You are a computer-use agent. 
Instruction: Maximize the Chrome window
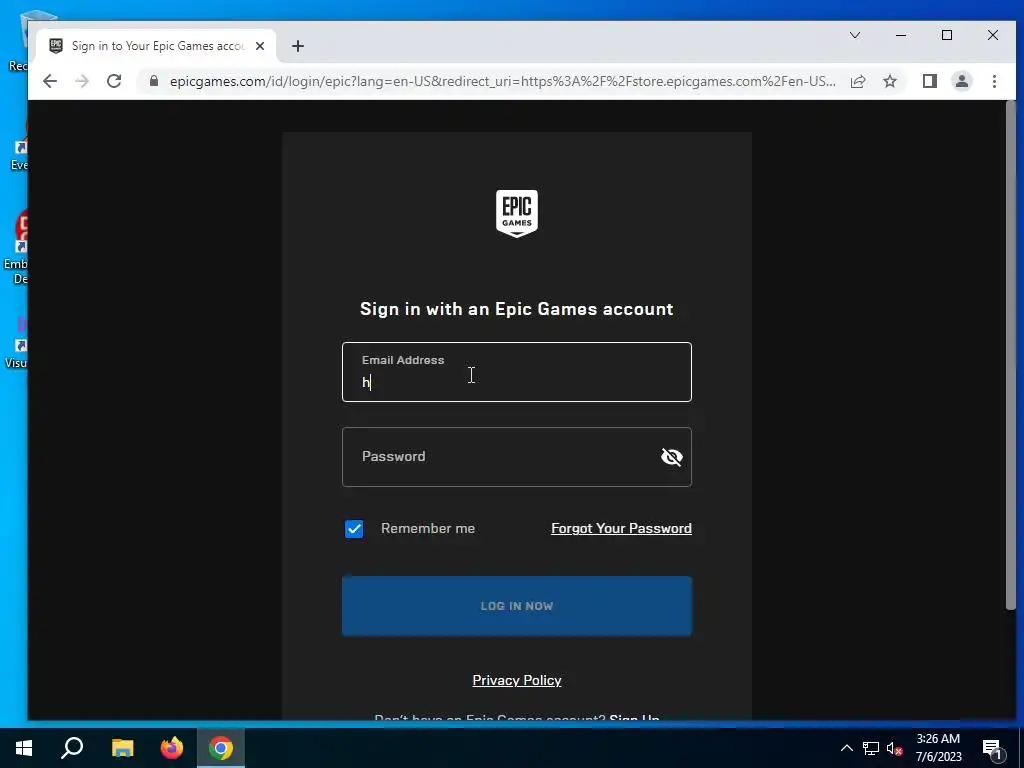[946, 35]
